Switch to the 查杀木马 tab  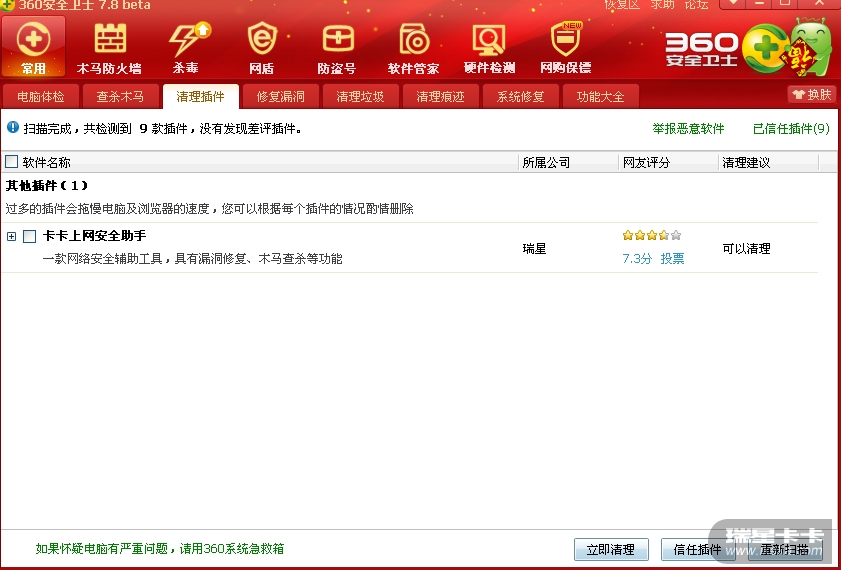tap(120, 97)
